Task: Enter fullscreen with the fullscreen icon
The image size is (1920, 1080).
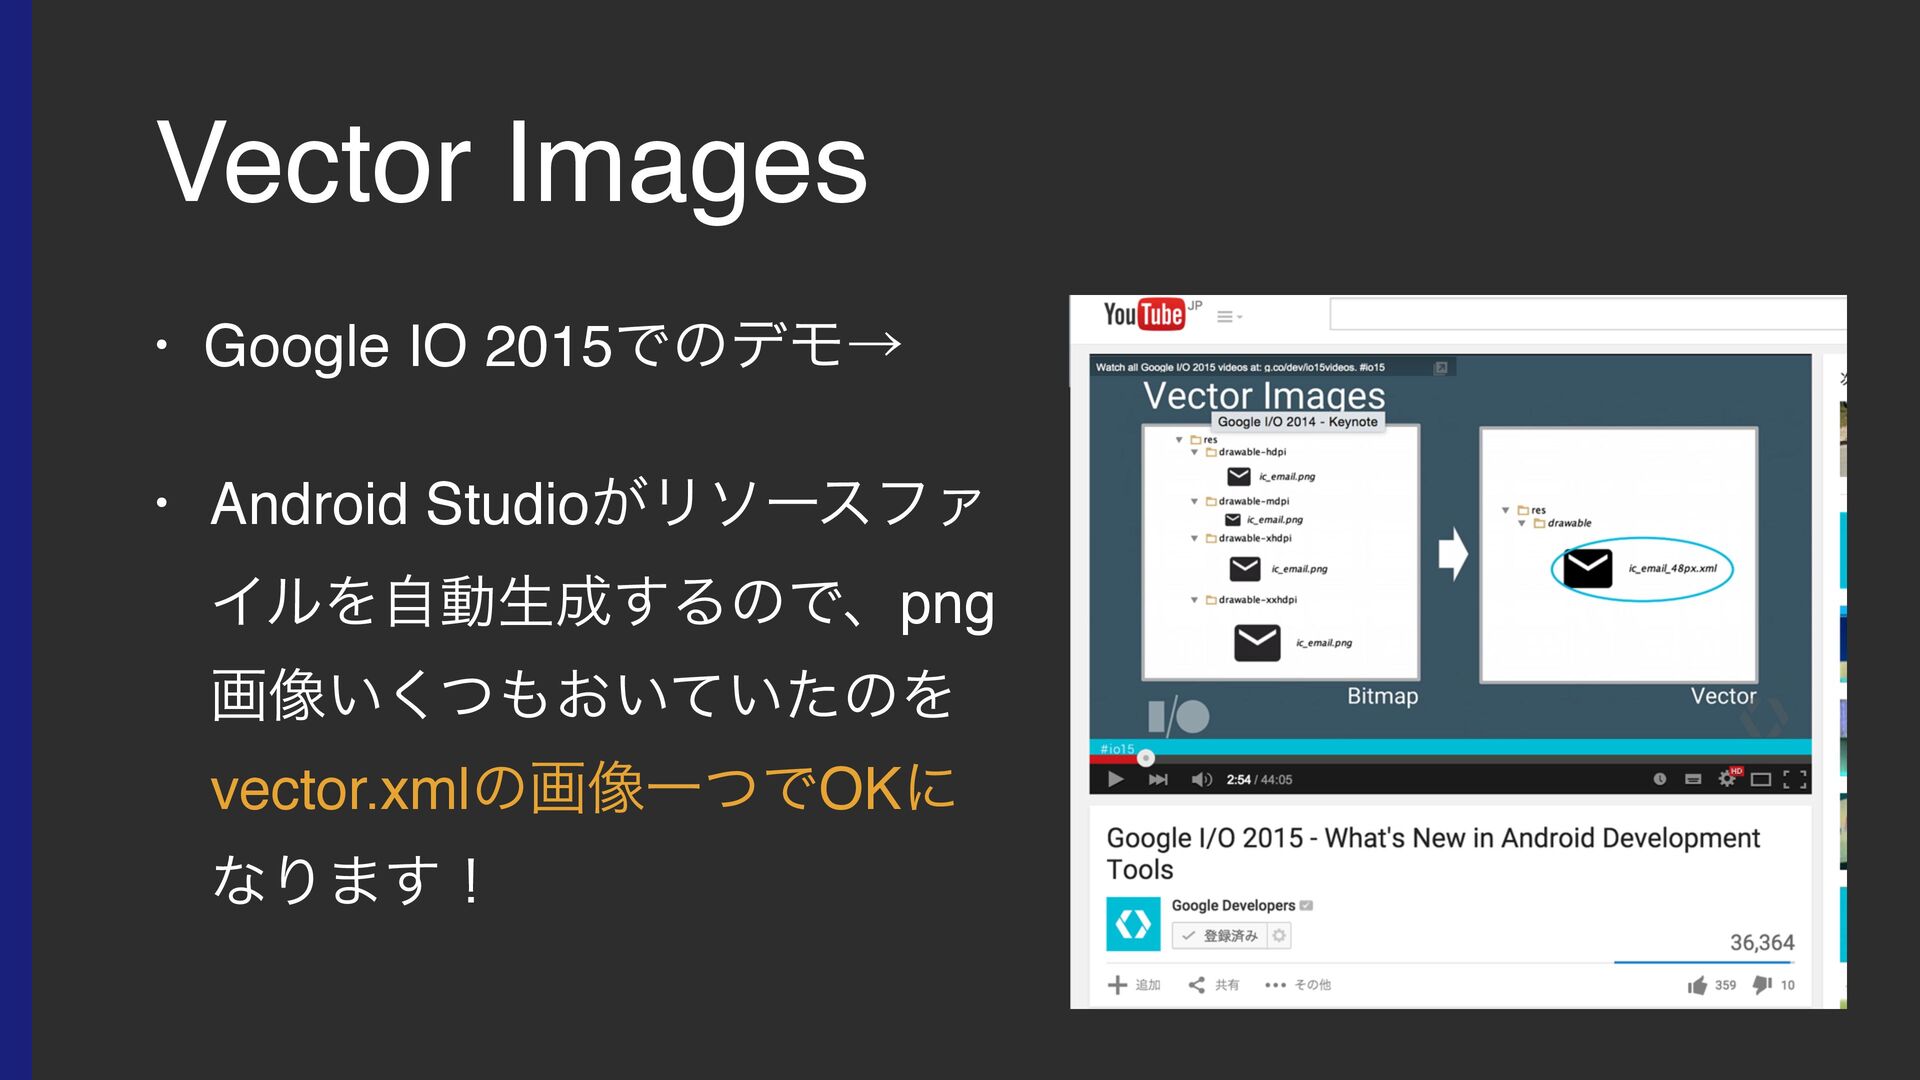Action: [x=1795, y=779]
